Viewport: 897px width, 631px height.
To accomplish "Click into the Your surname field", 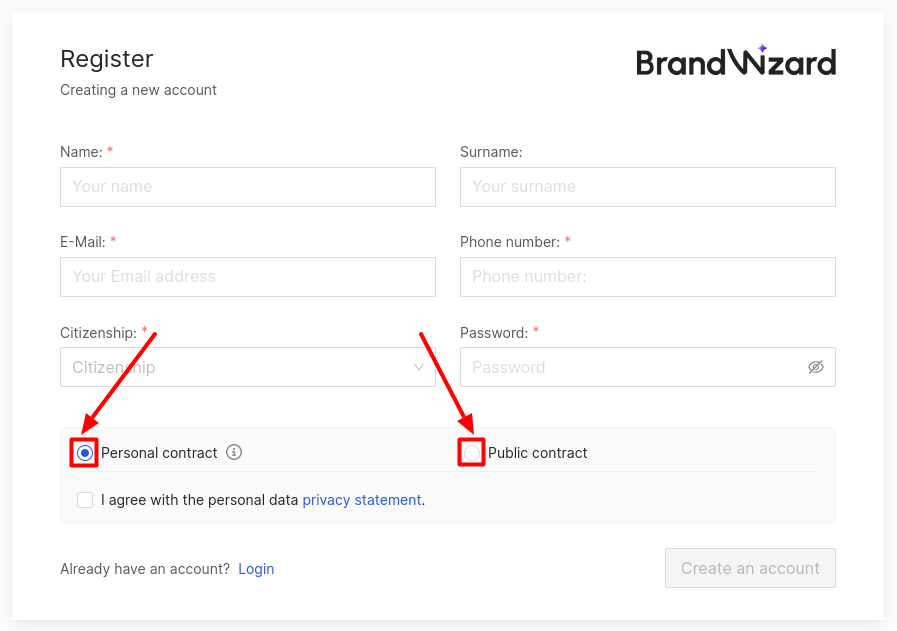I will point(648,187).
